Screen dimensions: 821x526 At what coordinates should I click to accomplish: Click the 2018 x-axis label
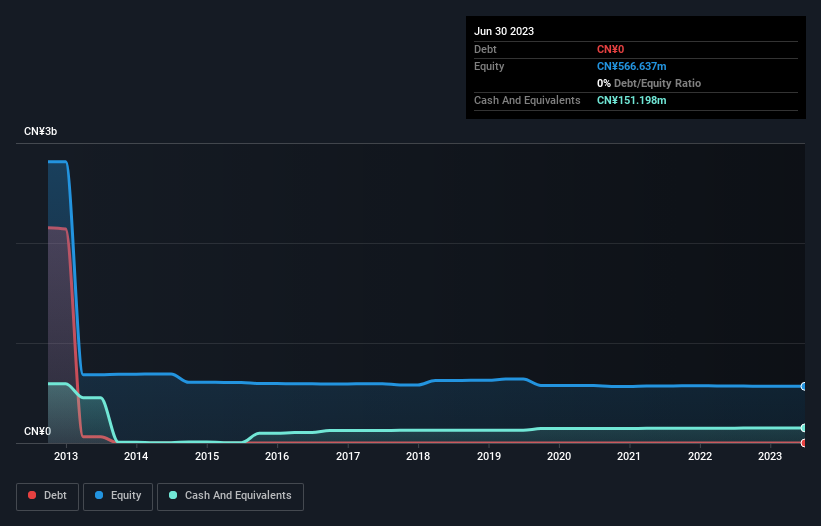(418, 456)
